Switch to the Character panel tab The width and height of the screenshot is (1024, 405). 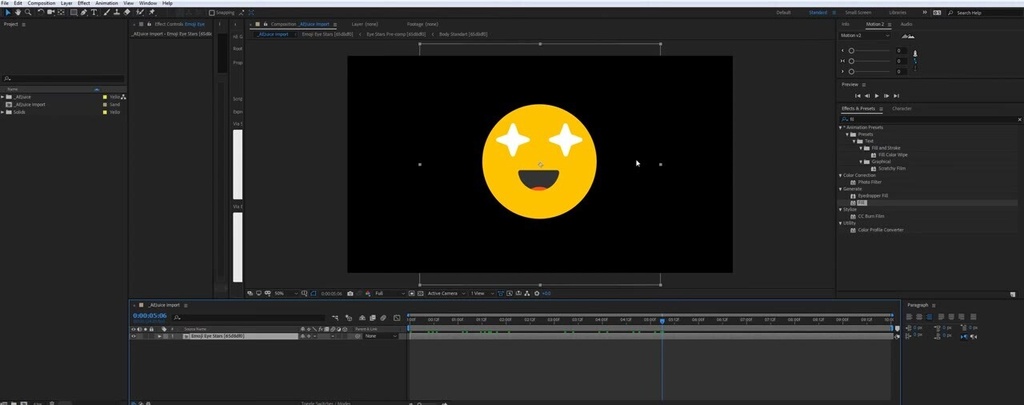tap(902, 108)
